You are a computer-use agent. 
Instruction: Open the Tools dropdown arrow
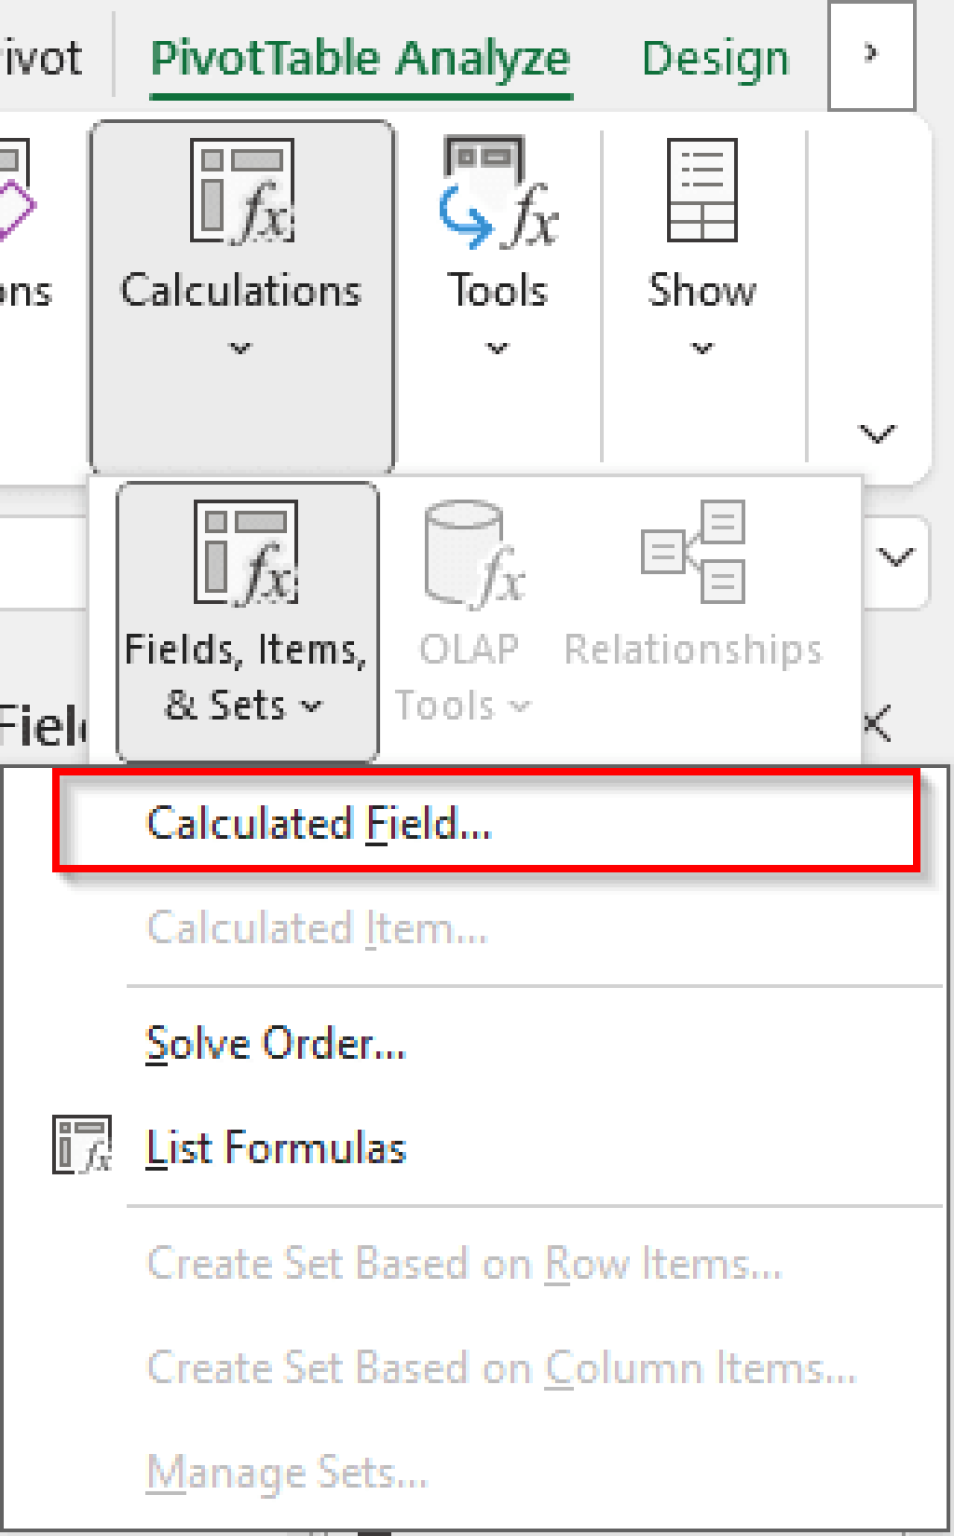point(497,348)
